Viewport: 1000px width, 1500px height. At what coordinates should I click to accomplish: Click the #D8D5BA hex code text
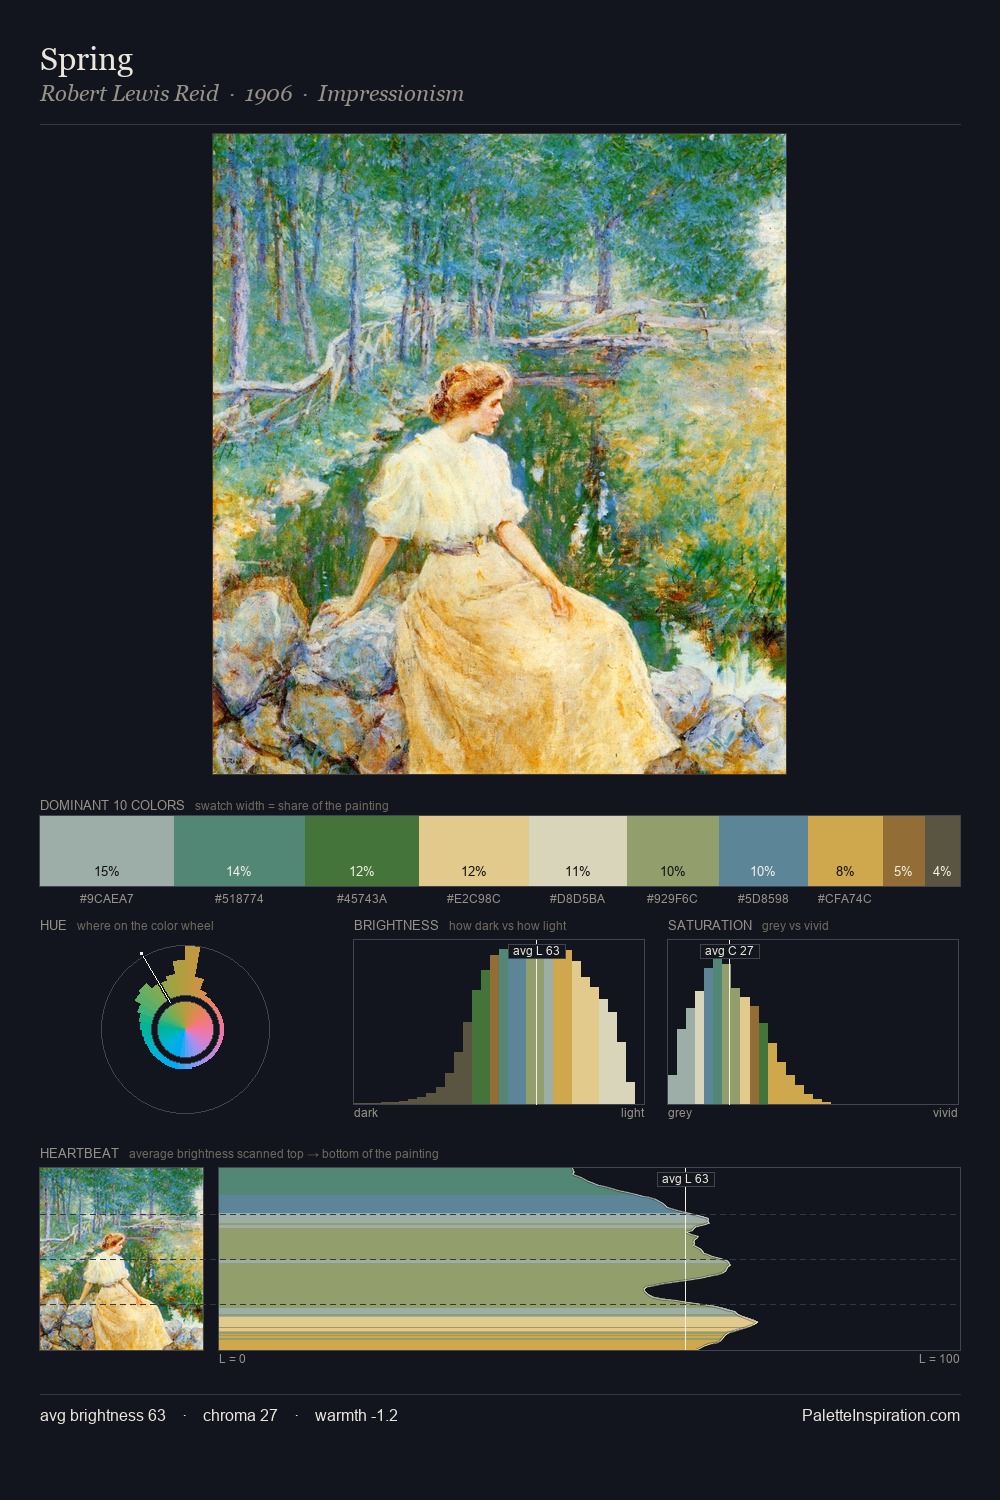pyautogui.click(x=578, y=899)
